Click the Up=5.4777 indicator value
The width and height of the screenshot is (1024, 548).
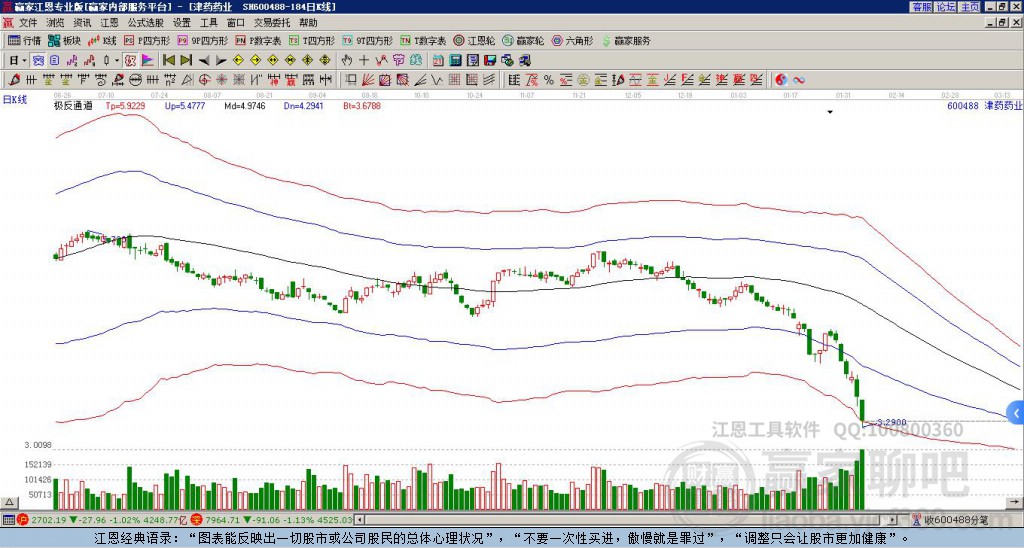185,105
